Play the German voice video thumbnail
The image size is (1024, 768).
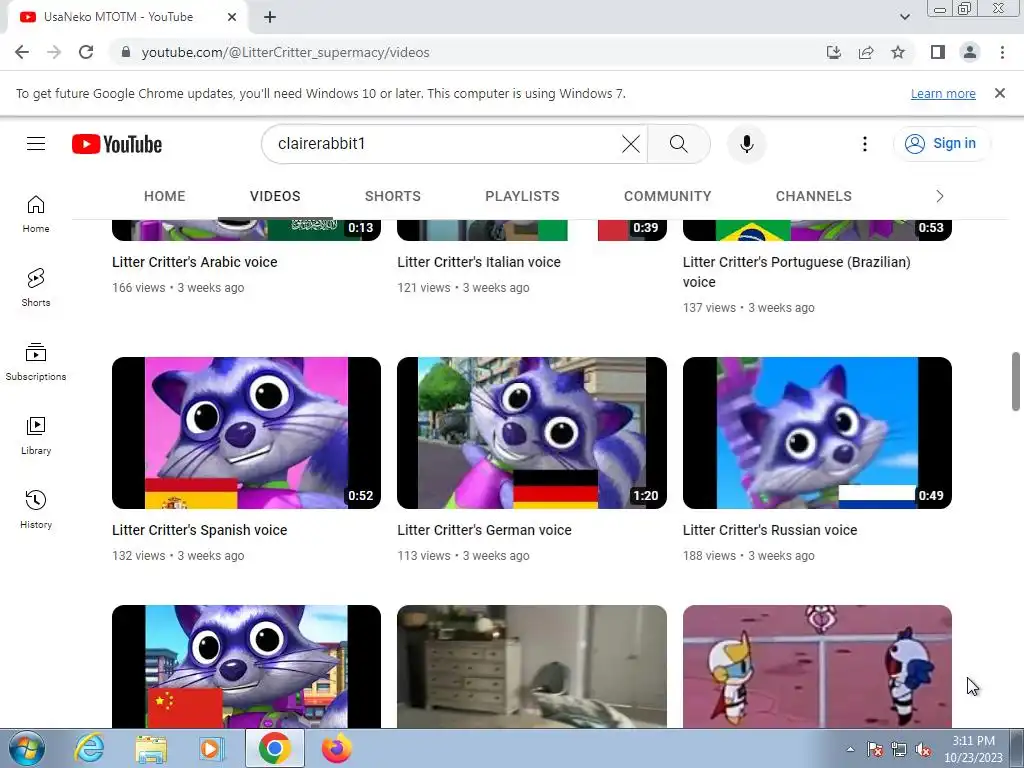pyautogui.click(x=532, y=432)
